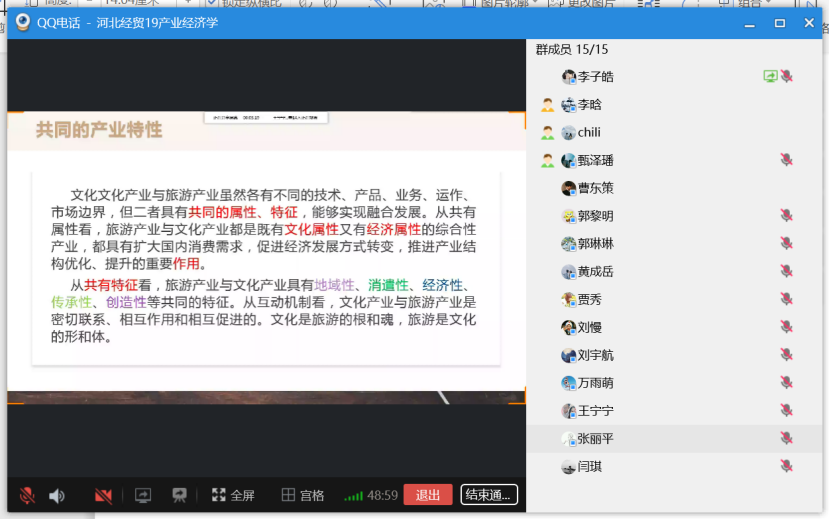Image resolution: width=830 pixels, height=520 pixels.
Task: Click 张丽平's muted microphone icon
Action: pyautogui.click(x=787, y=439)
